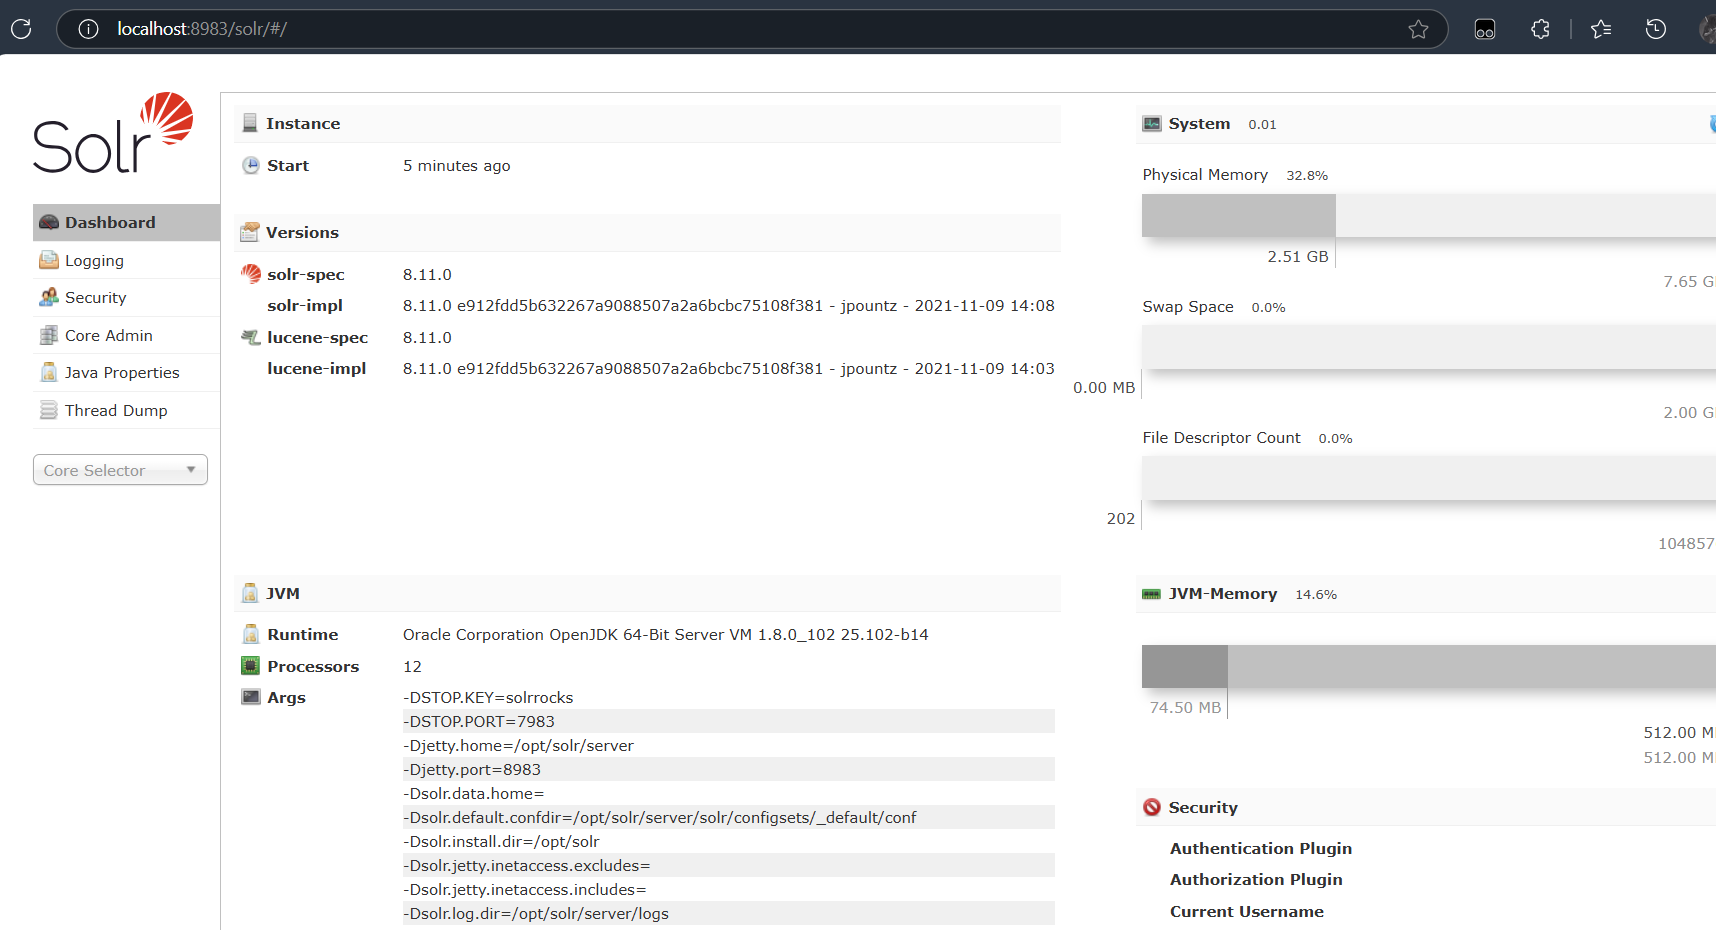This screenshot has height=930, width=1716.
Task: Click the file descriptor count 202
Action: [x=1121, y=518]
